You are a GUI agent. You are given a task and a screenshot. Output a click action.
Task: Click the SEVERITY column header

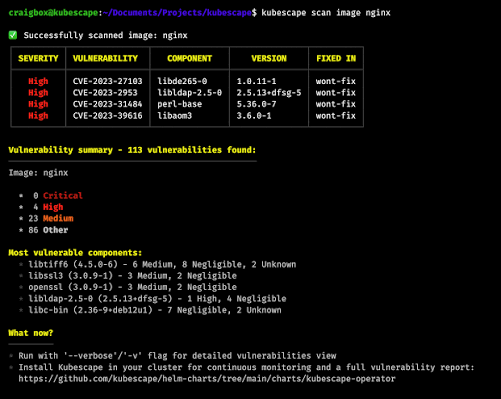click(38, 58)
